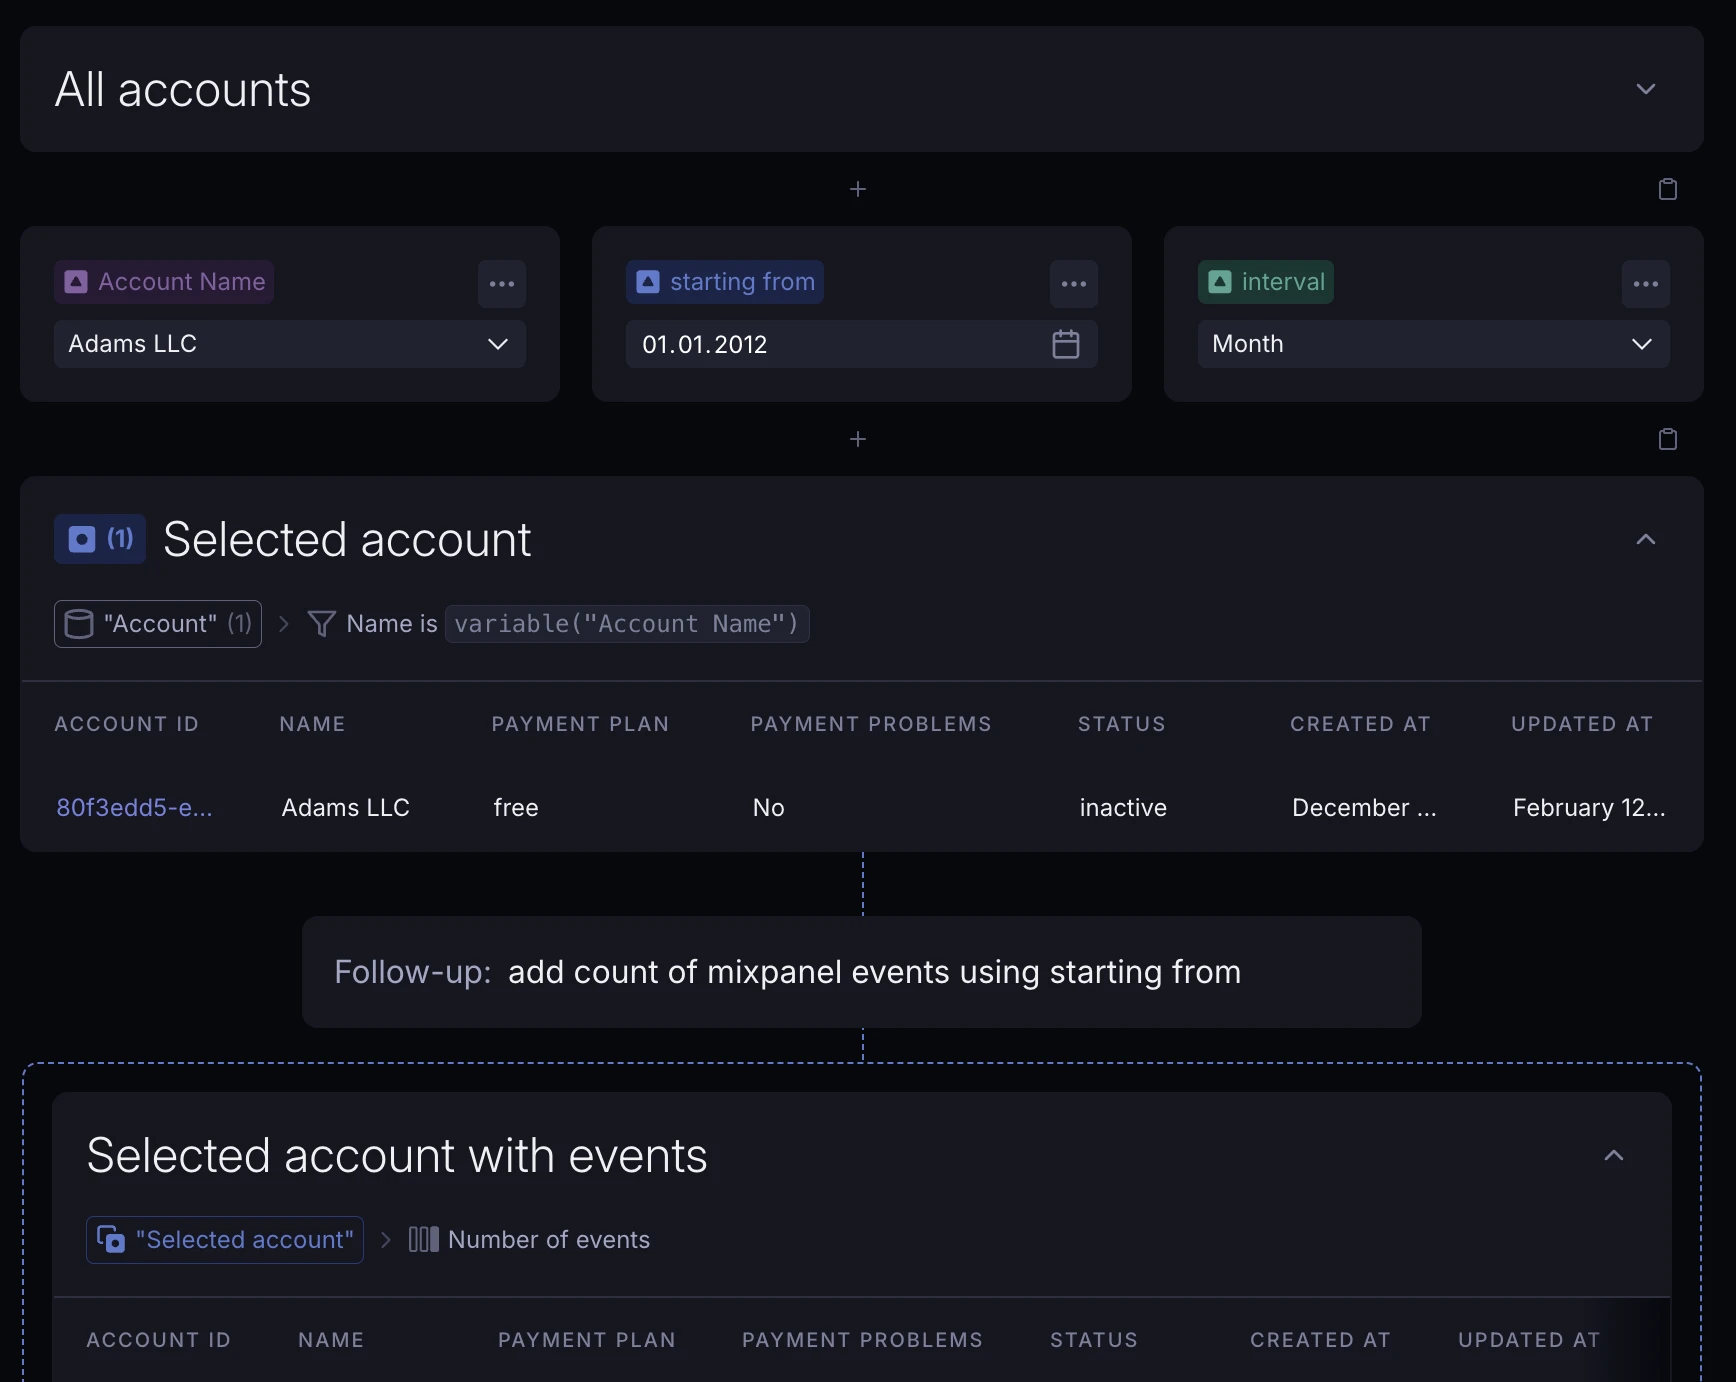Screen dimensions: 1736x1382
Task: Click the upper clipboard paste icon
Action: pos(1667,189)
